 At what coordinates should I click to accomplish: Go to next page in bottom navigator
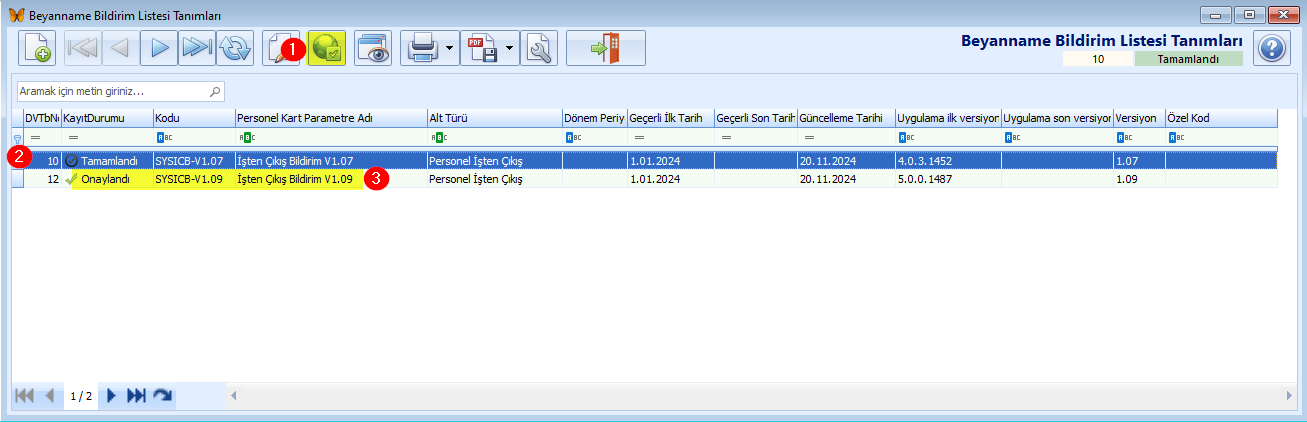[111, 396]
